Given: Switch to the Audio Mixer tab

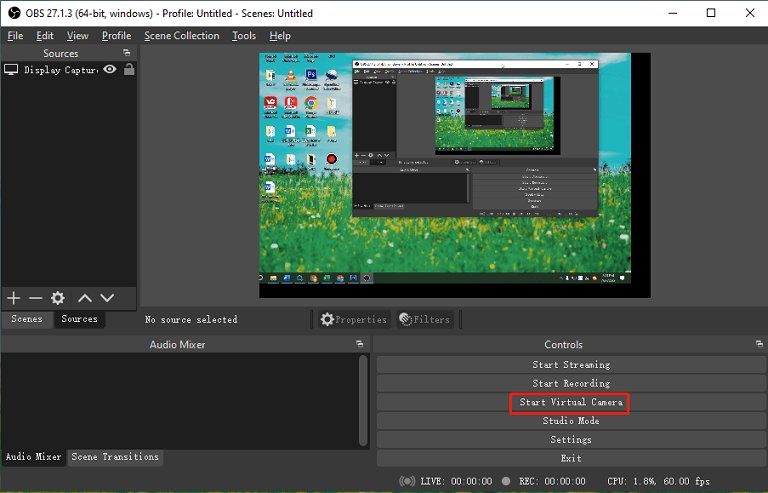Looking at the screenshot, I should [33, 457].
